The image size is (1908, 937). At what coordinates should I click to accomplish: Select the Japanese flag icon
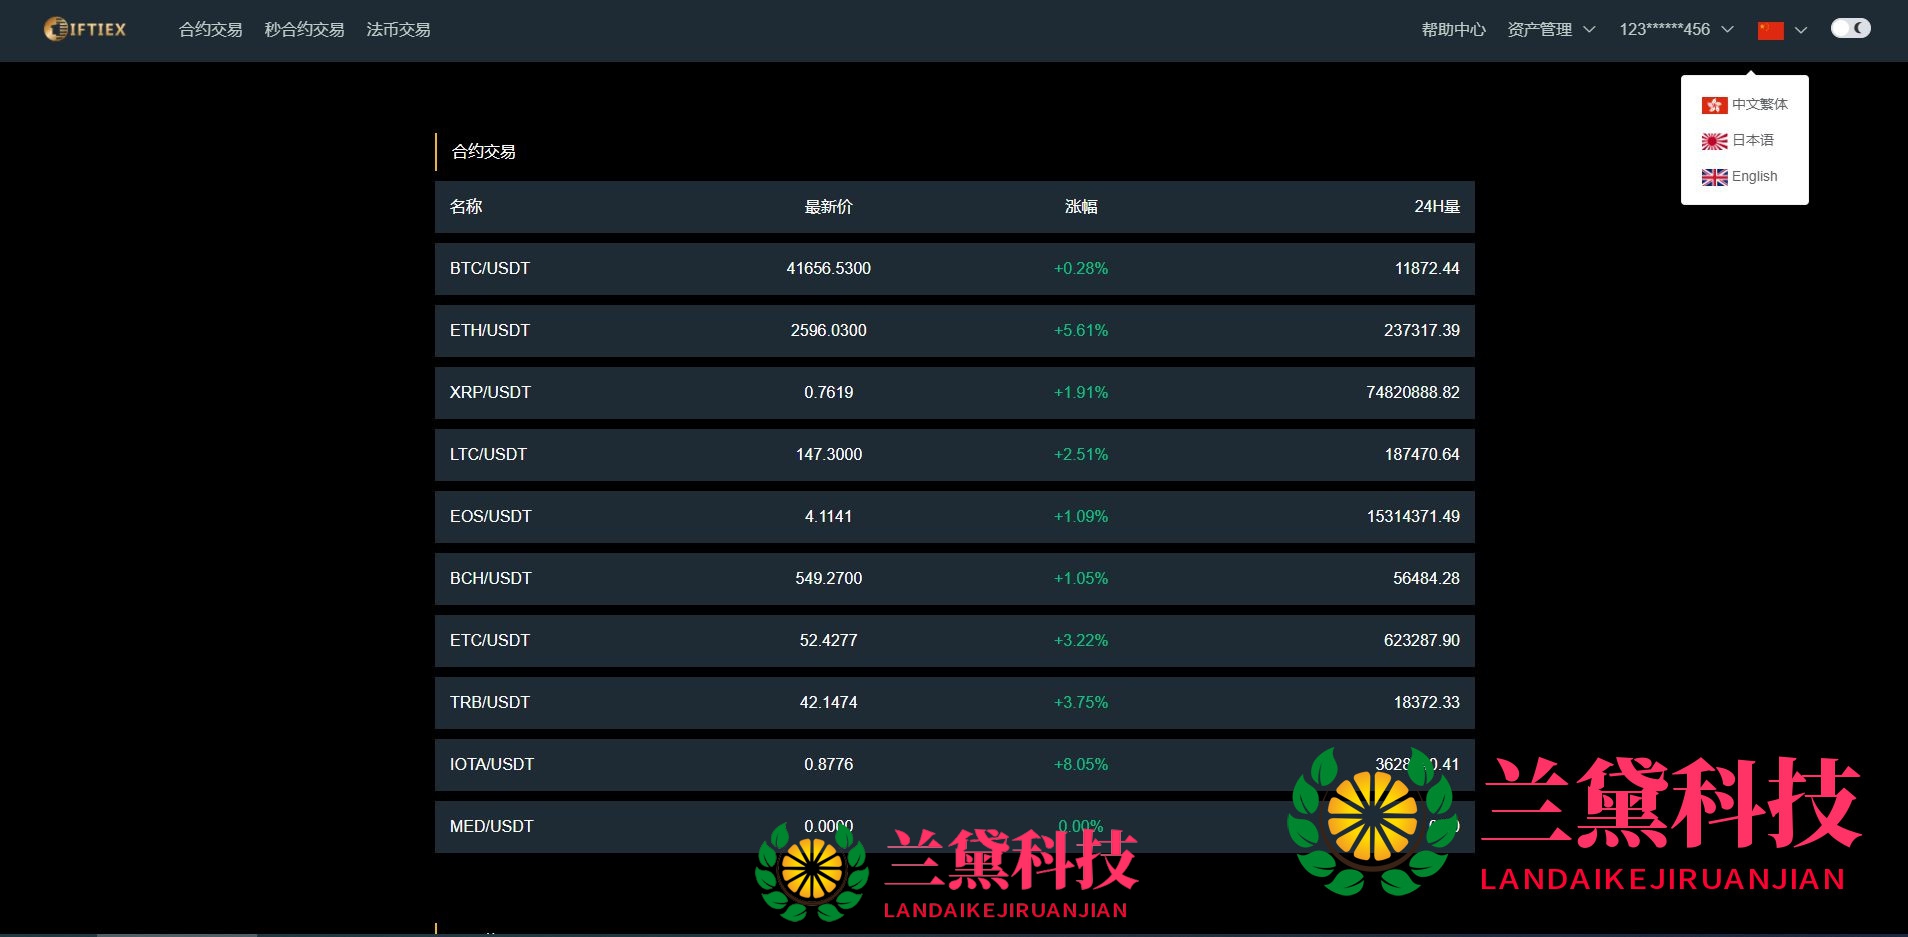(1714, 141)
